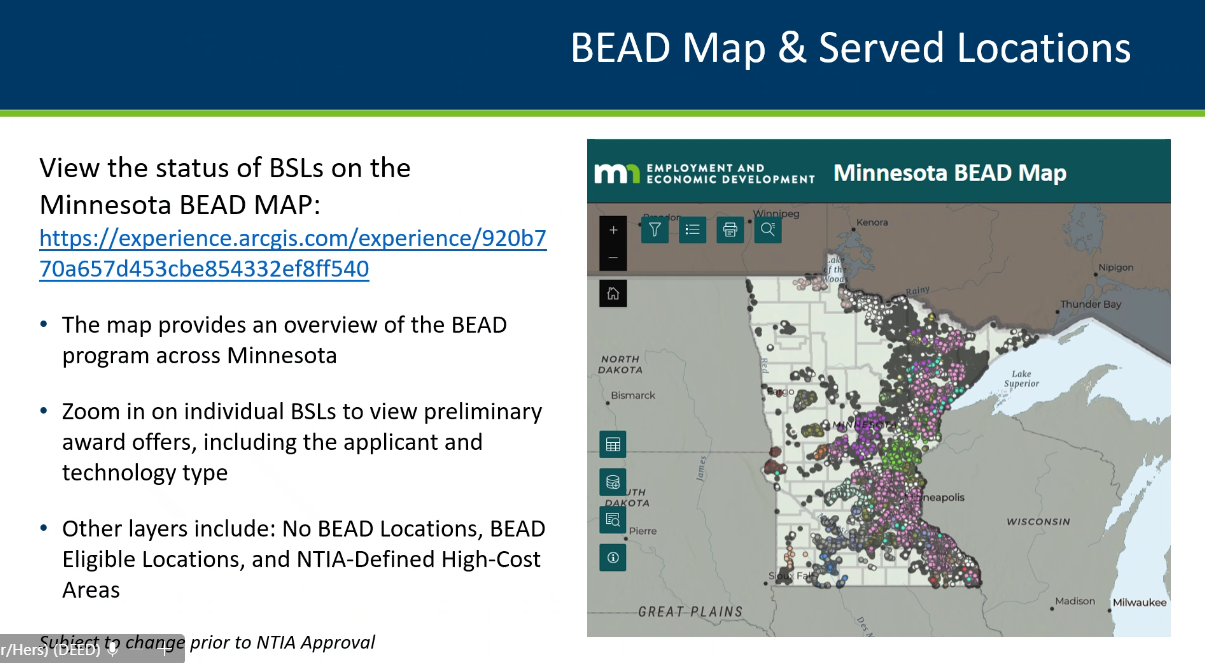The height and width of the screenshot is (663, 1205).
Task: Click the plus icon on speaker name tag
Action: coord(165,649)
